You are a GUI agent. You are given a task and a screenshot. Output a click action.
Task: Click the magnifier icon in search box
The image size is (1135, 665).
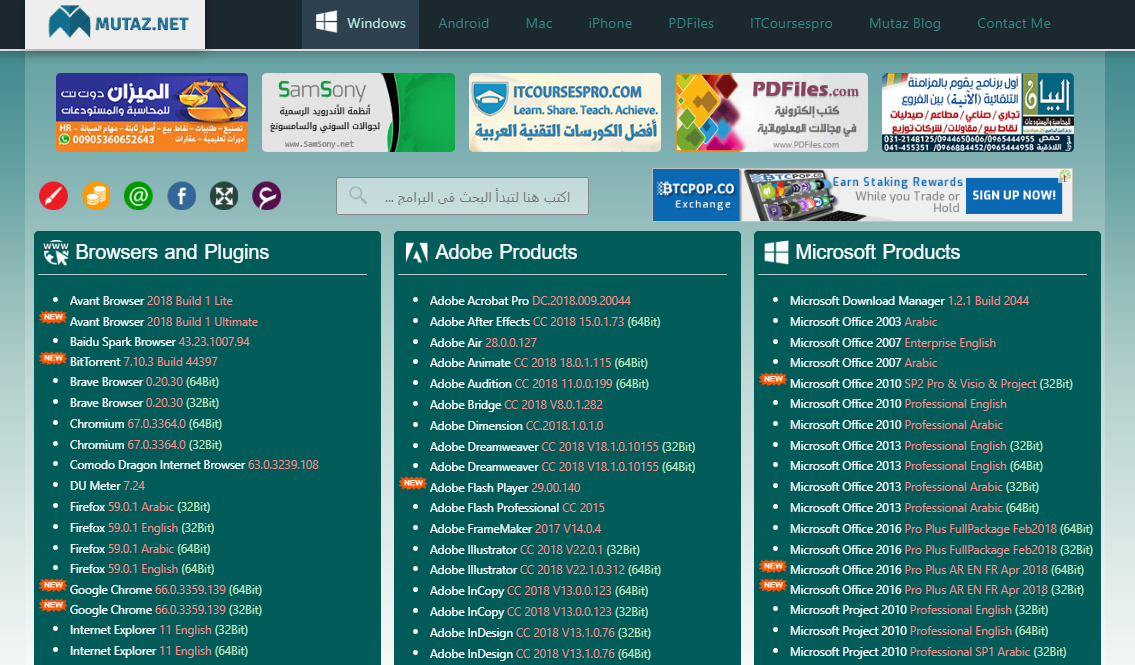[358, 195]
